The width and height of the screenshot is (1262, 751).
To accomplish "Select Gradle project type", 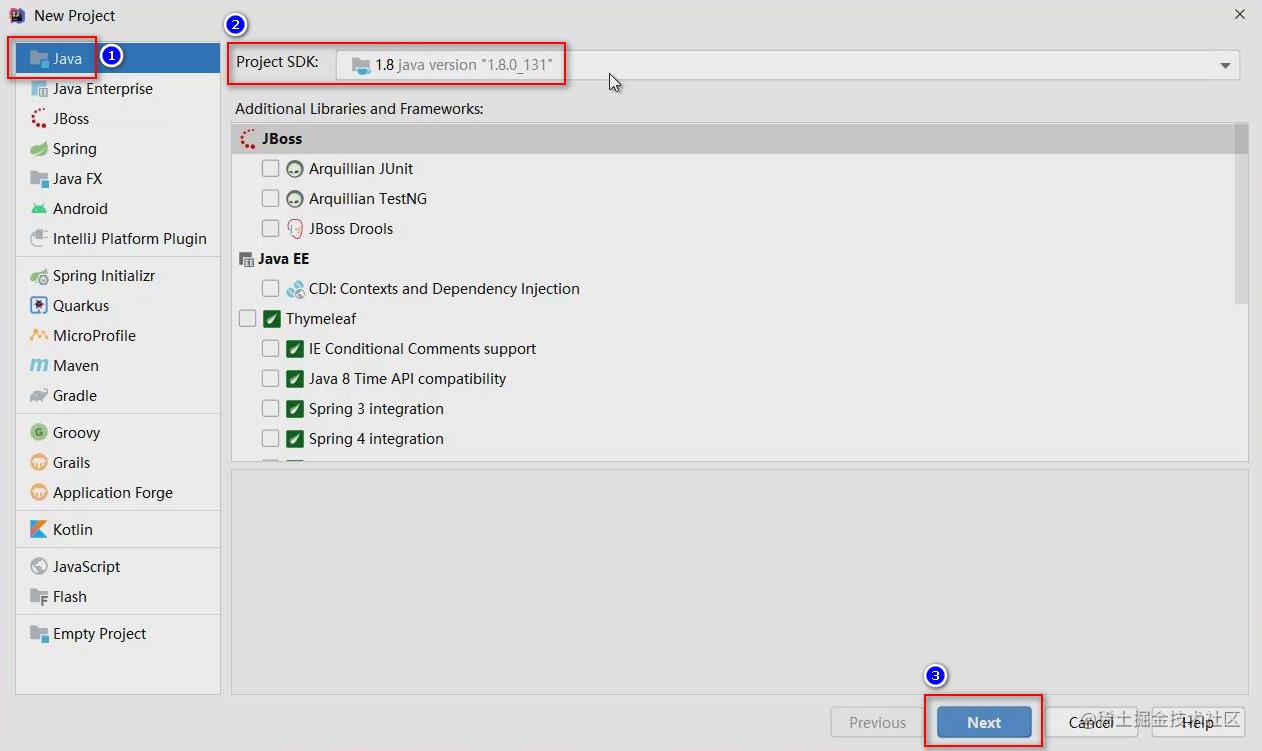I will pos(118,396).
